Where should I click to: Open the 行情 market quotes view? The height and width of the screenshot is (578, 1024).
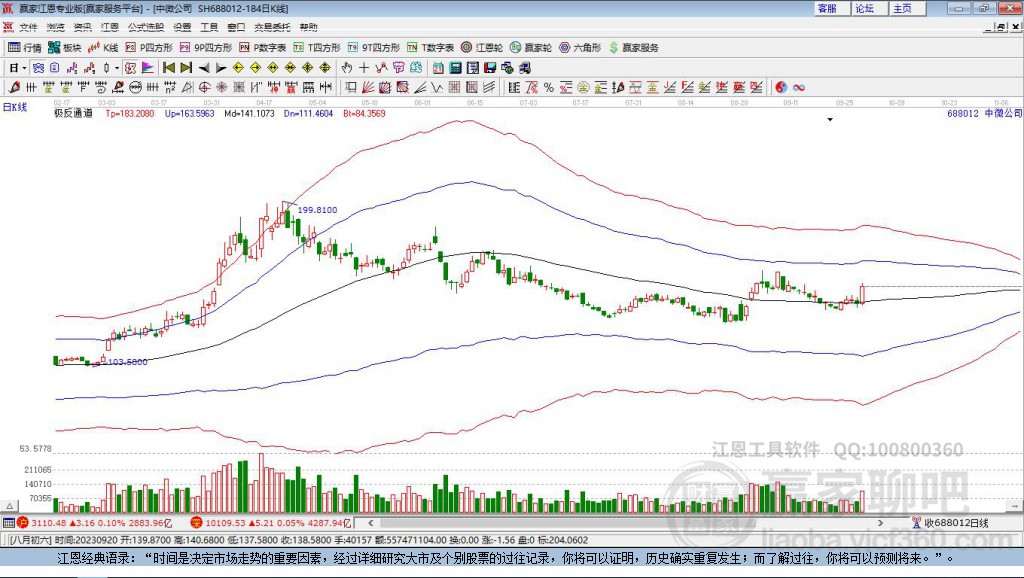click(25, 48)
